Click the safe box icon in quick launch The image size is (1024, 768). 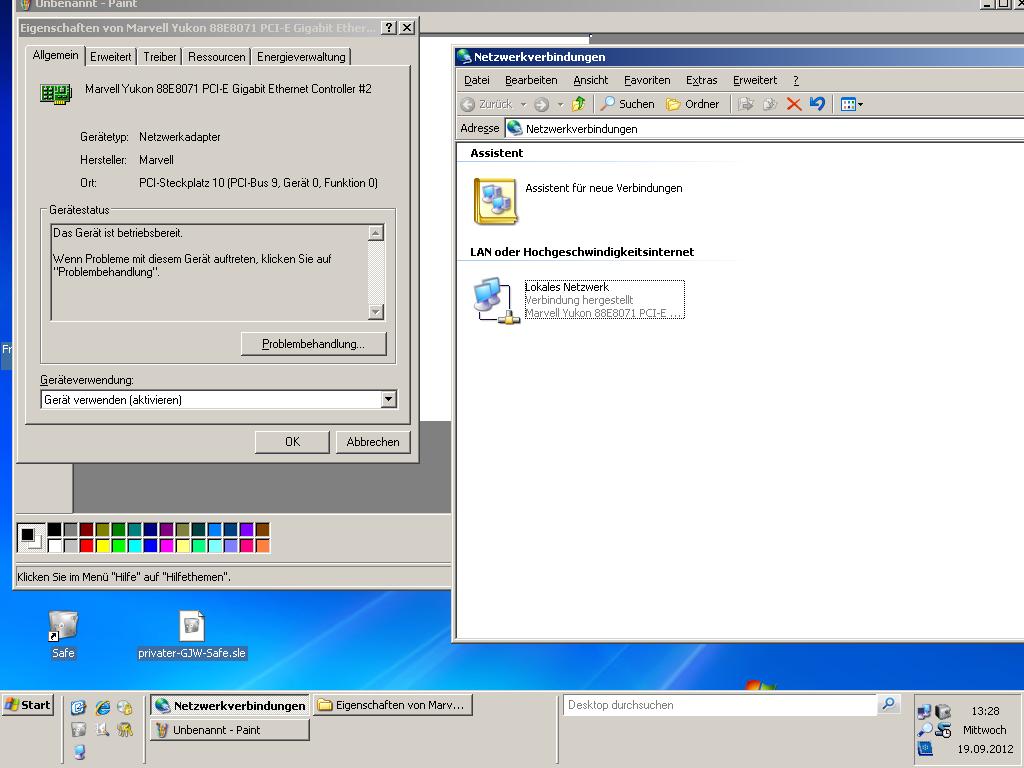[x=78, y=729]
